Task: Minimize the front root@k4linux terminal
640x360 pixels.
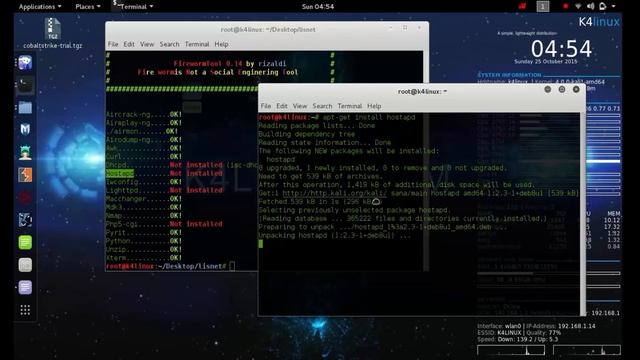Action: [x=548, y=89]
